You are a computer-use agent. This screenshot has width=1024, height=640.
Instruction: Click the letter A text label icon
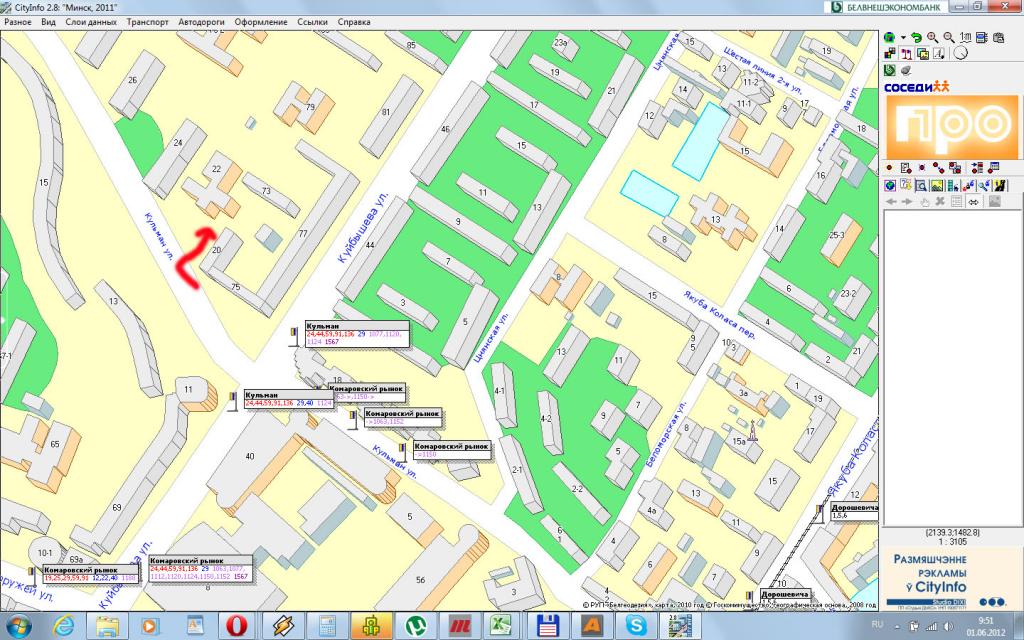tap(938, 54)
